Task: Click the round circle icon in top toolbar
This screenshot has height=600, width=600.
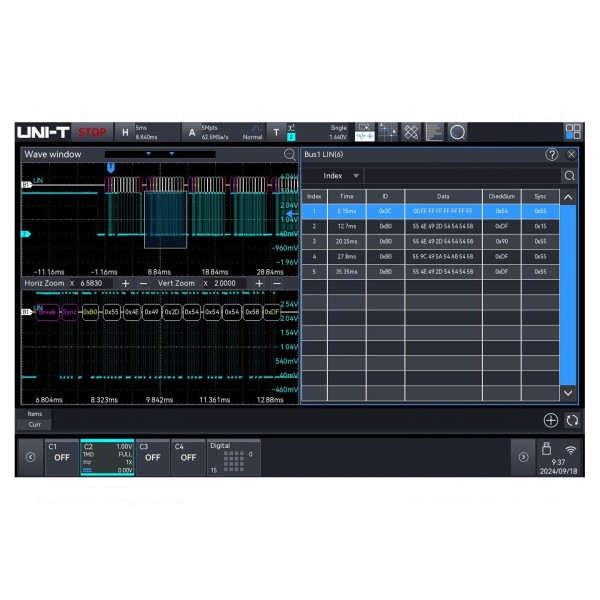Action: [x=457, y=131]
